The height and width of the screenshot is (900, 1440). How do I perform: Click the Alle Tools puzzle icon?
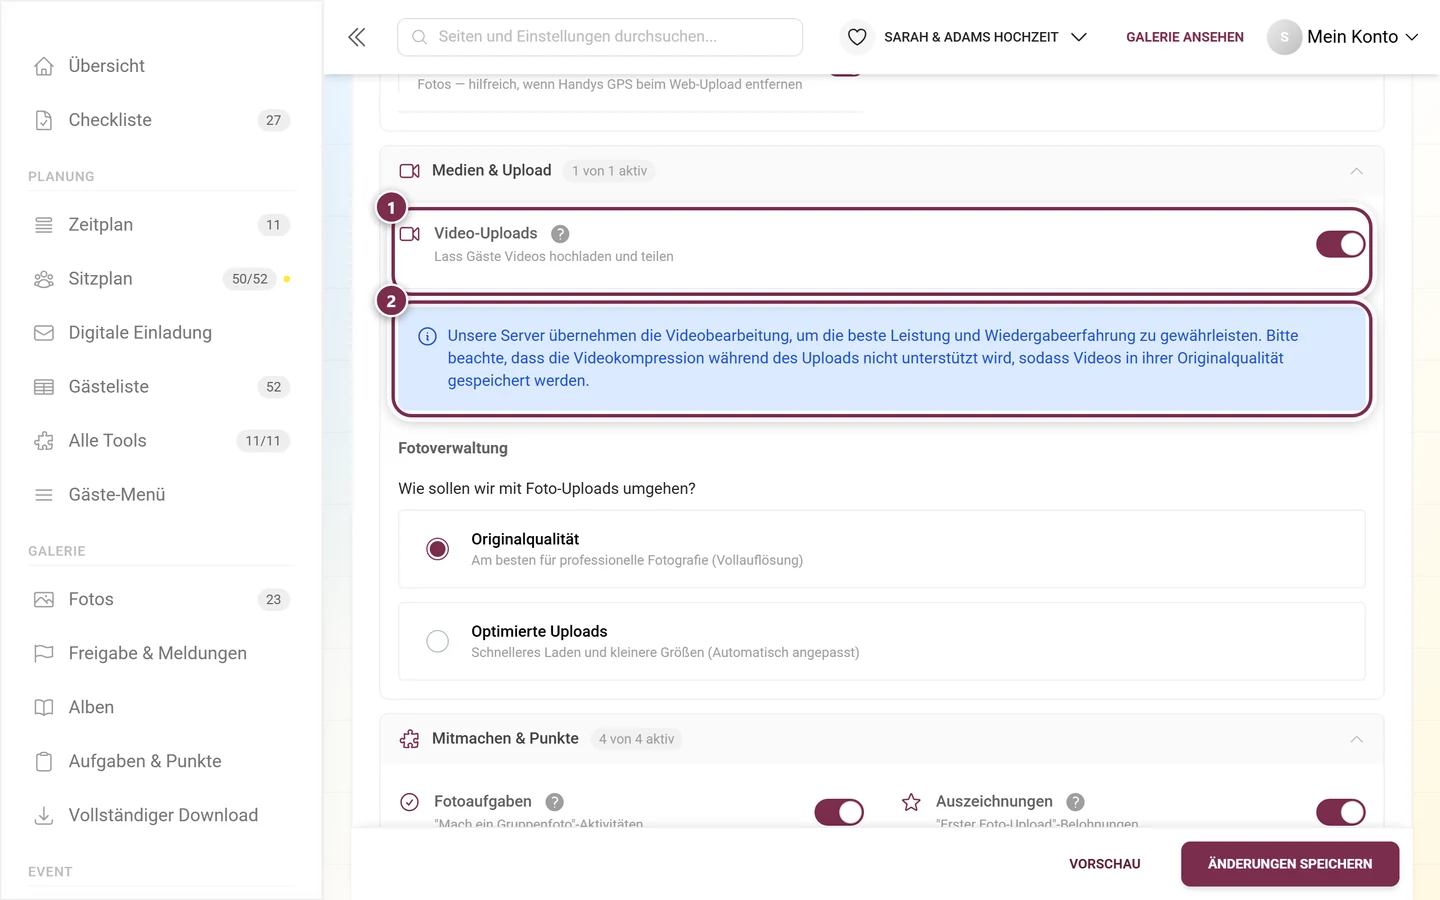[x=44, y=441]
